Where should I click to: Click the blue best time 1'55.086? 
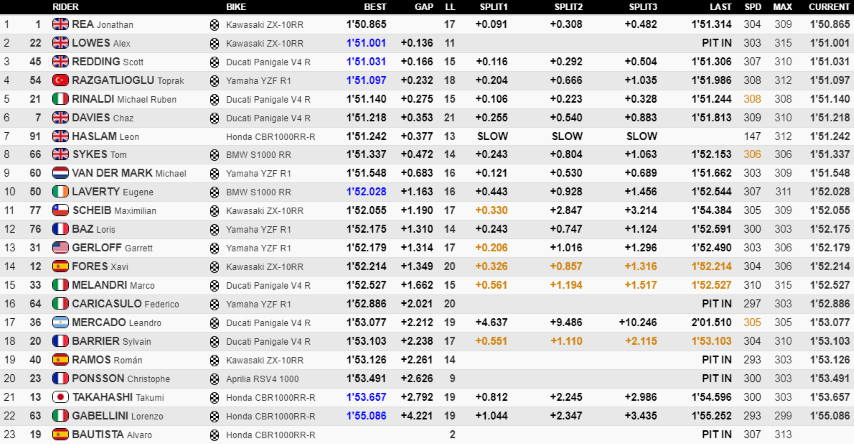pos(366,415)
